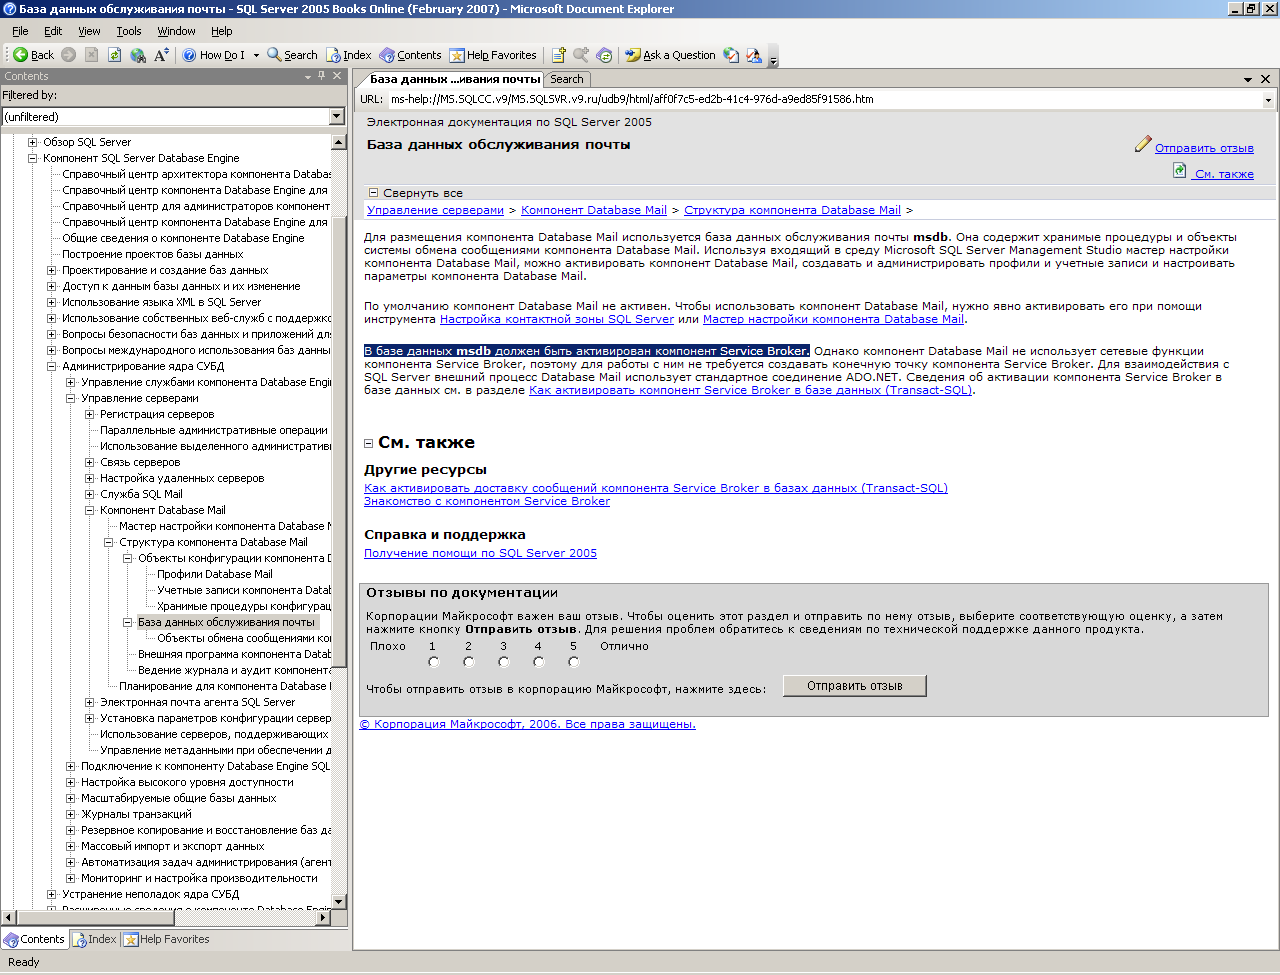The image size is (1280, 975).
Task: Open the active document tabs list arrow
Action: (1248, 79)
